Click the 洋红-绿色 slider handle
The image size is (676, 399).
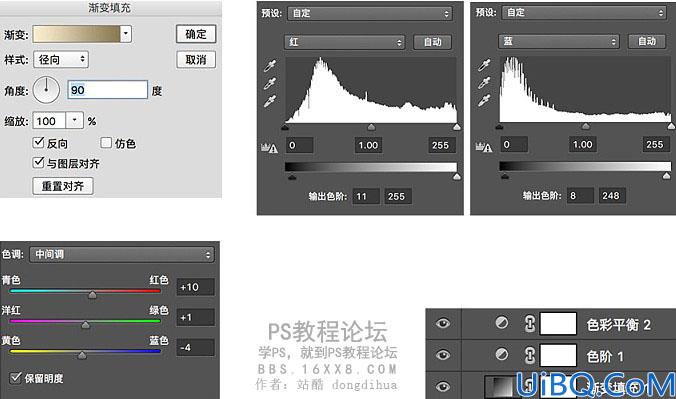pyautogui.click(x=85, y=325)
